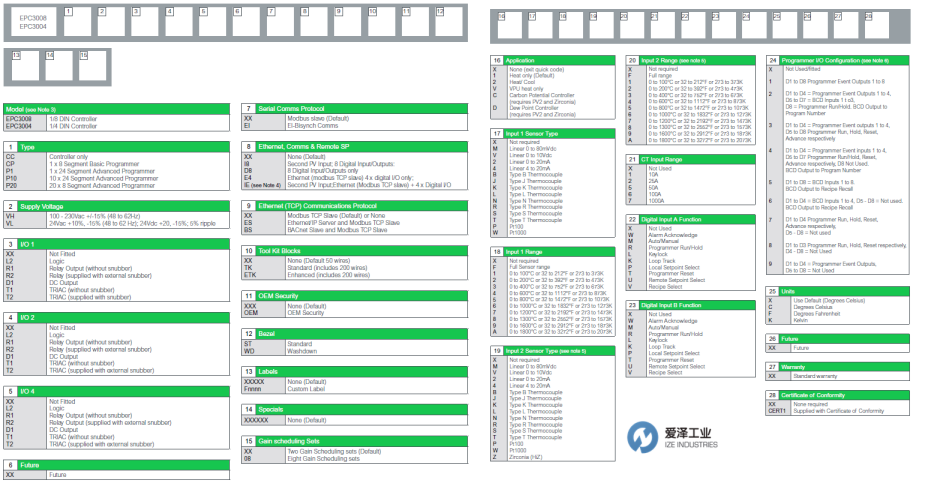Click the "I/O 4" section header
The width and height of the screenshot is (931, 492).
[116, 391]
